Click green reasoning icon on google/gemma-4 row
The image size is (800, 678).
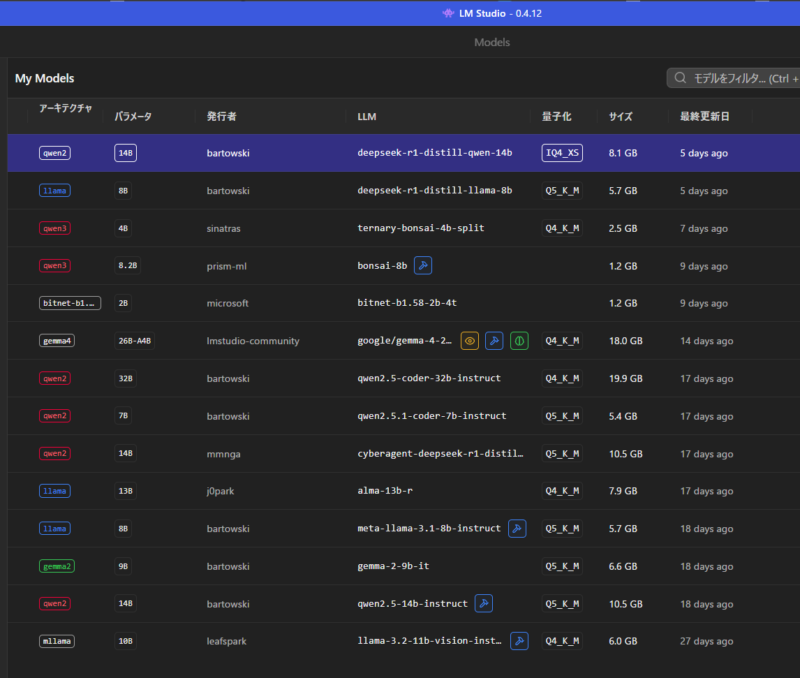519,341
